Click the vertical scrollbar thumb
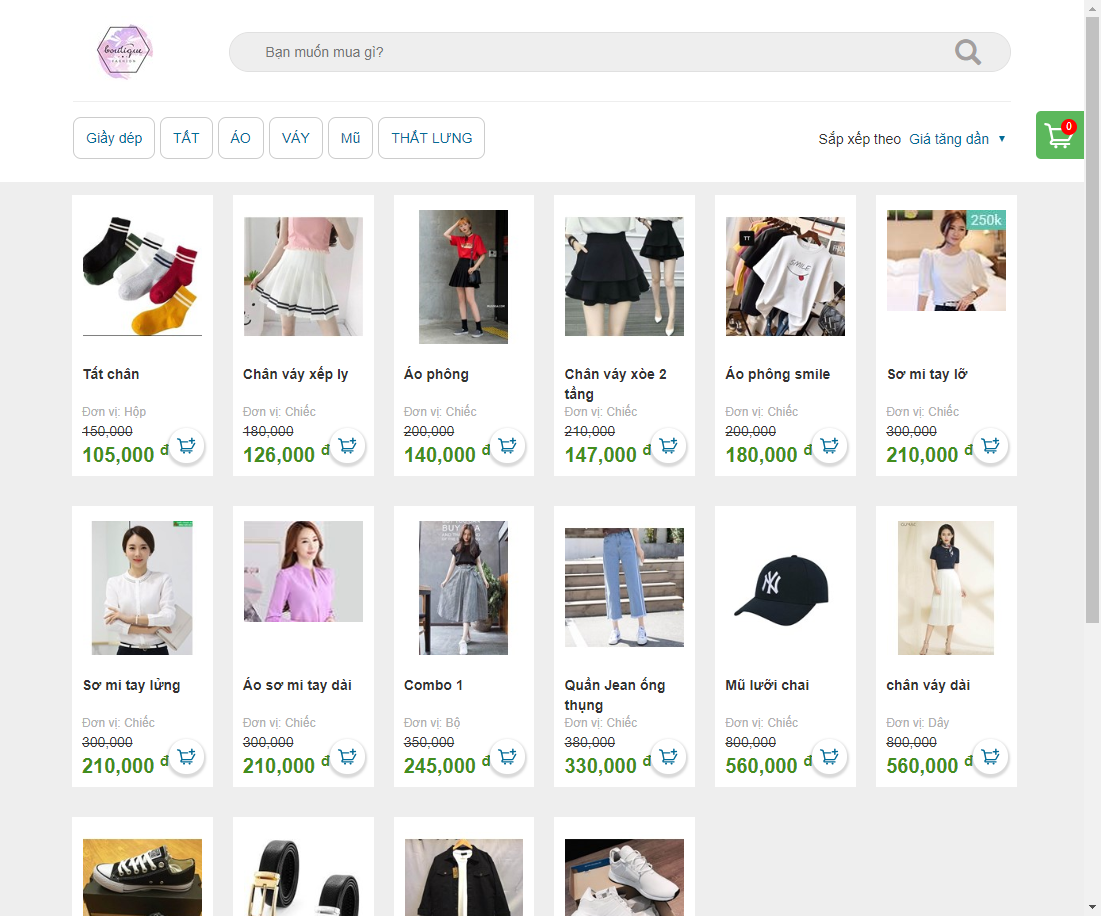 click(1092, 319)
